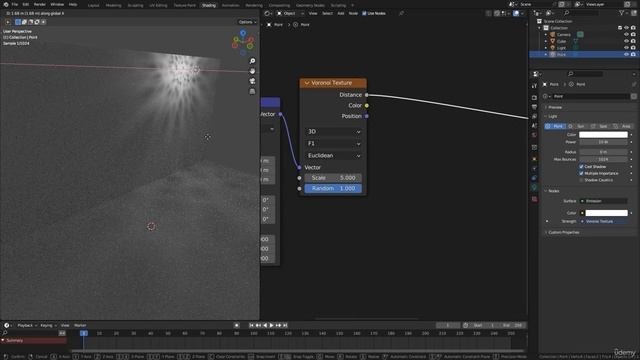
Task: Click the light Color white swatch
Action: pyautogui.click(x=603, y=135)
